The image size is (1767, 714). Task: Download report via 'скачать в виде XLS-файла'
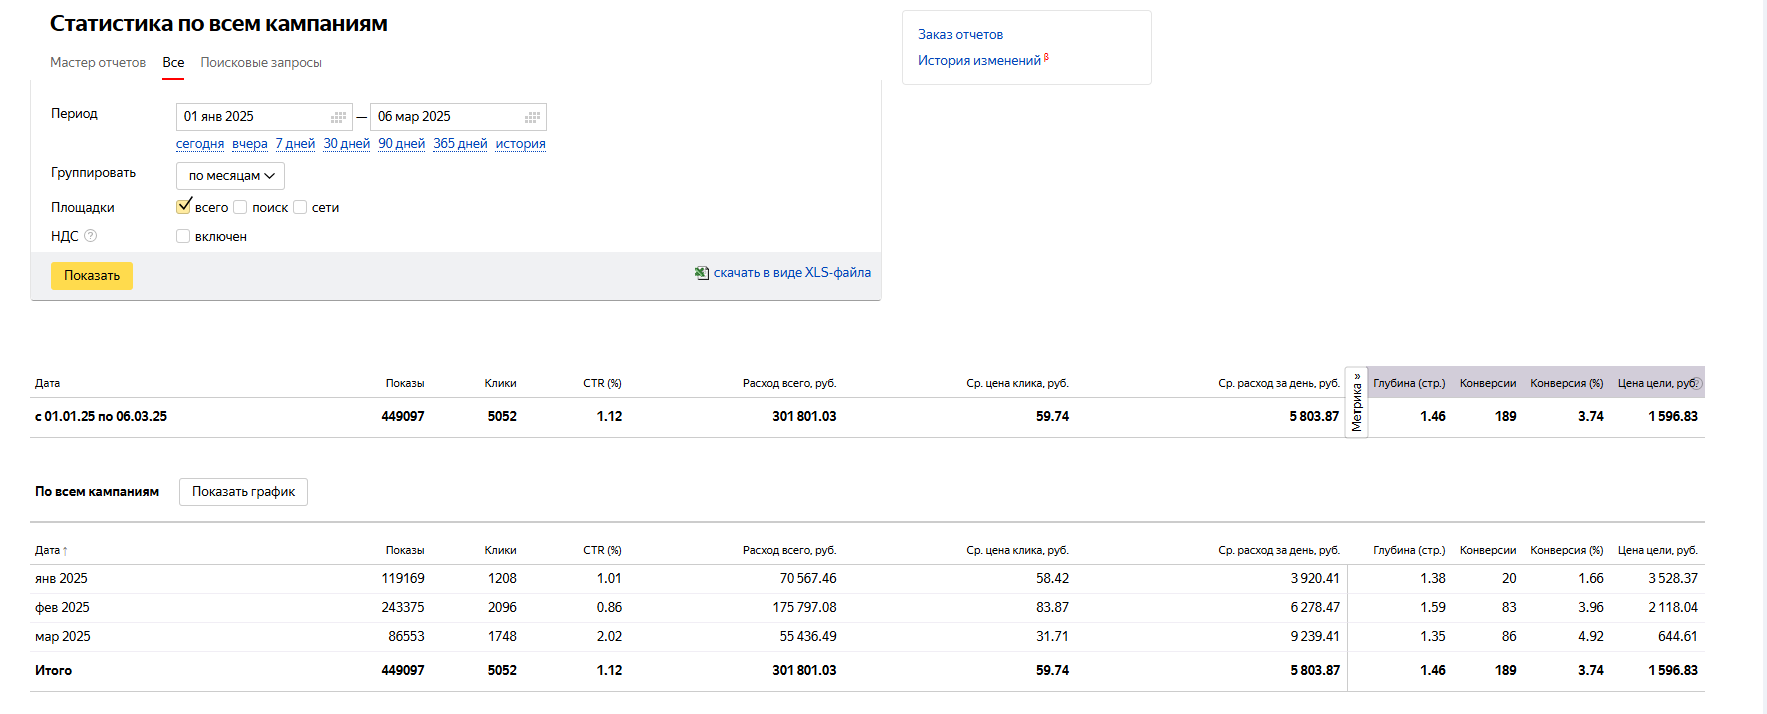point(792,272)
